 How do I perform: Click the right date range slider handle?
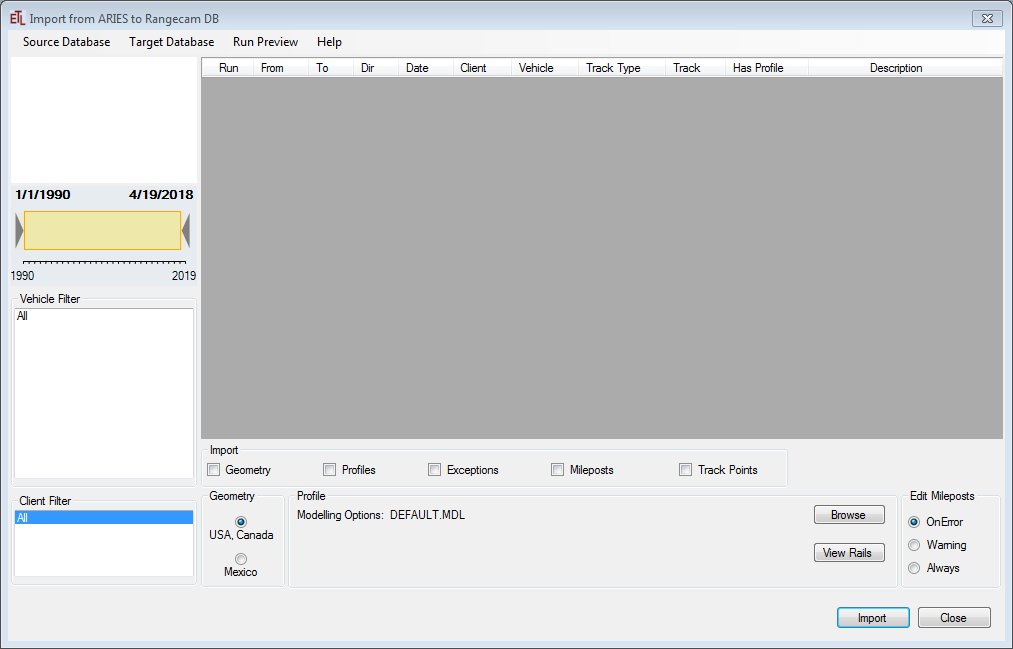coord(186,230)
